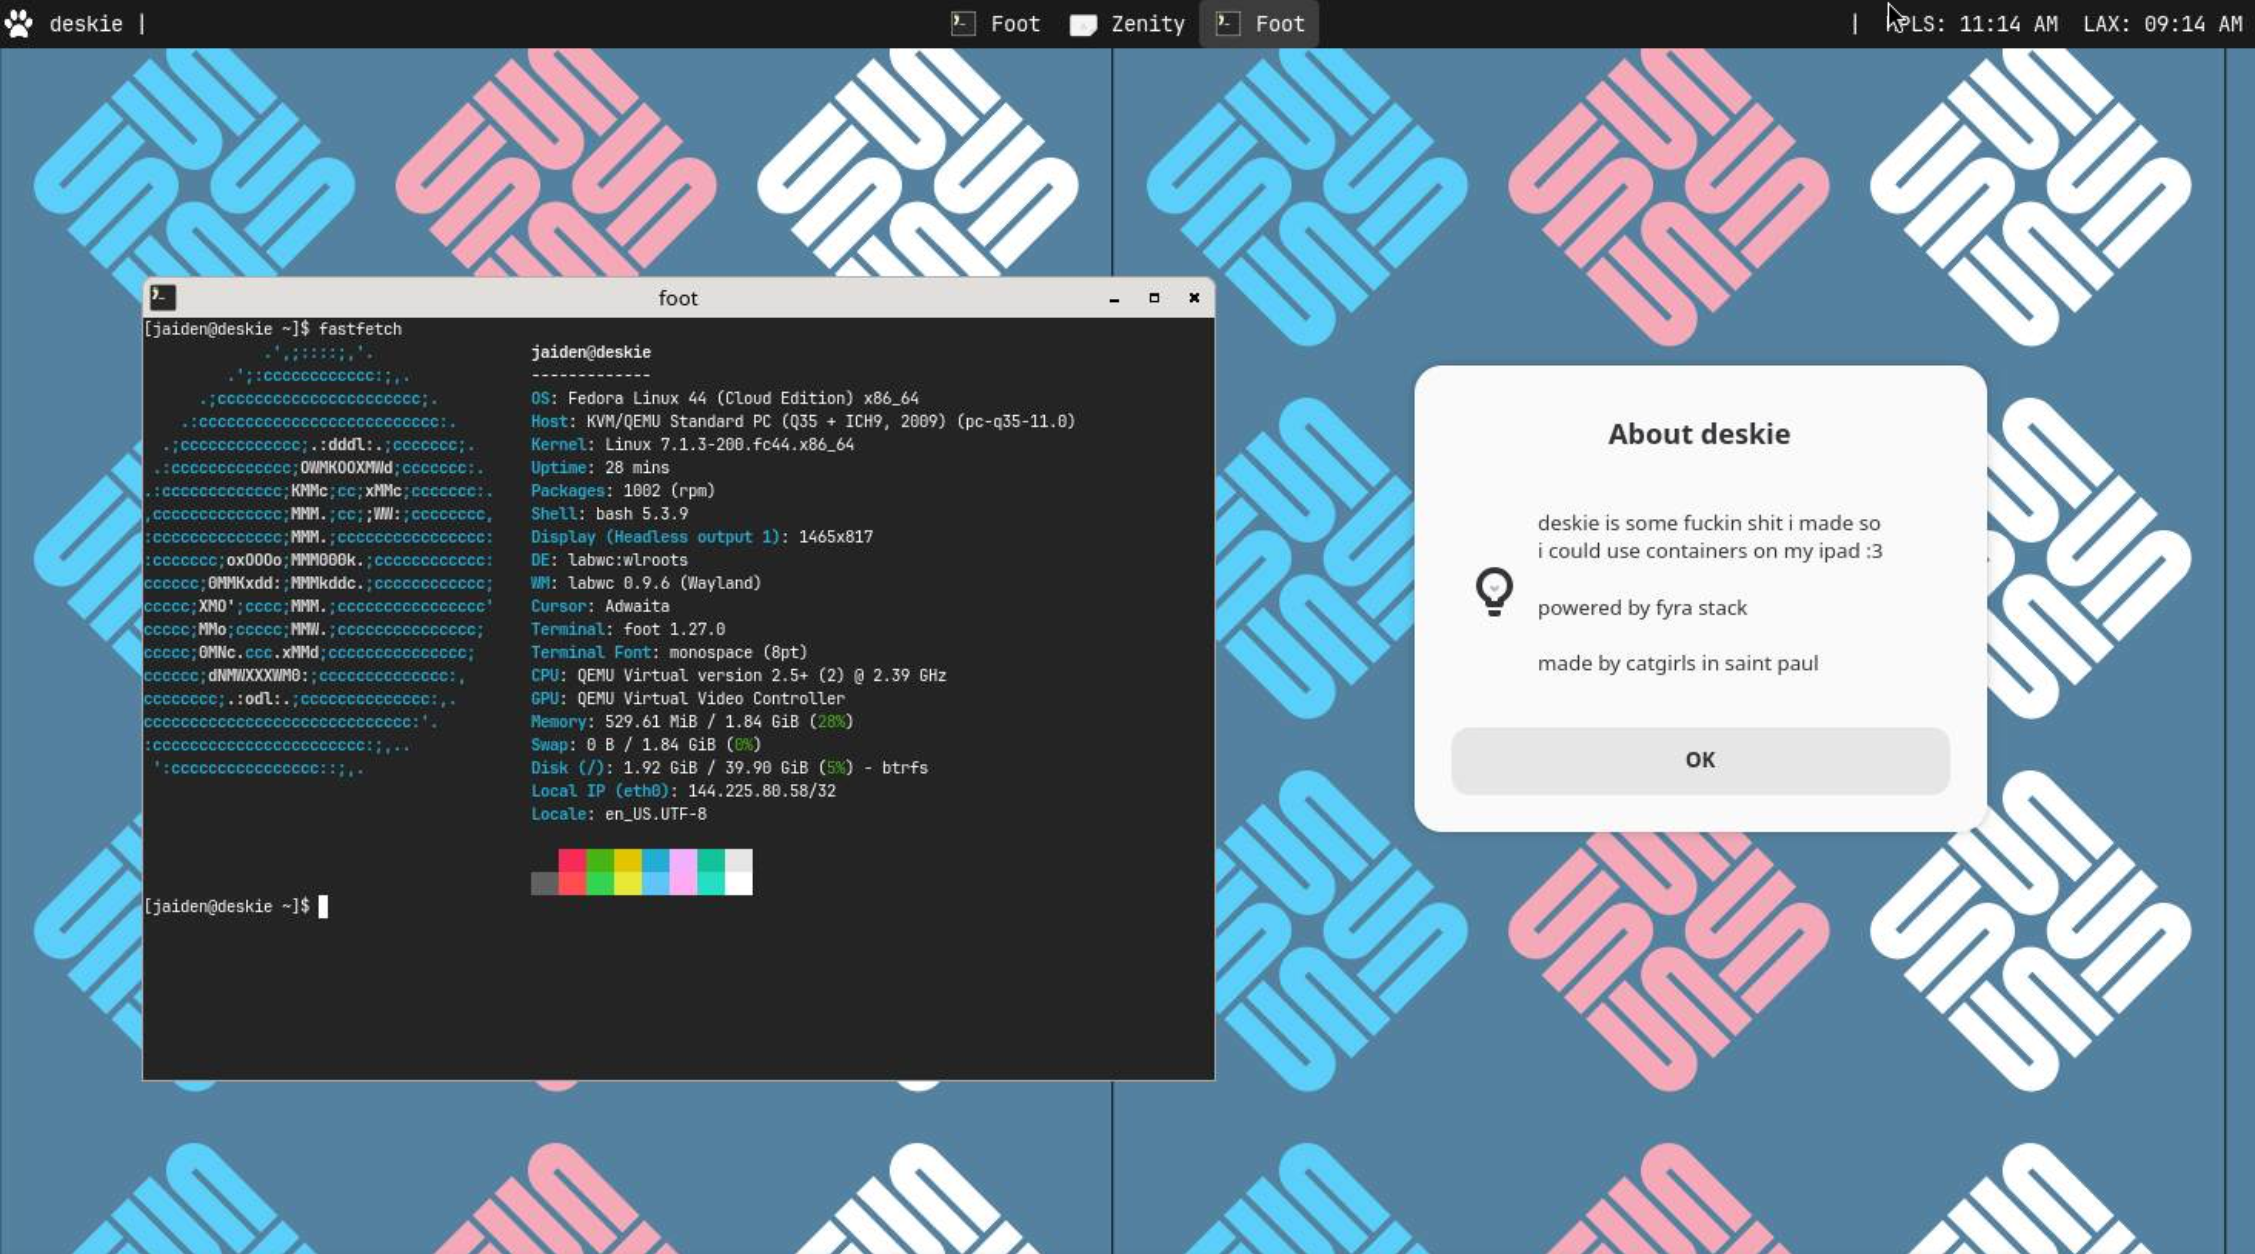Screen dimensions: 2255x1254
Task: Click the Zenity icon in the taskbar
Action: (x=1083, y=24)
